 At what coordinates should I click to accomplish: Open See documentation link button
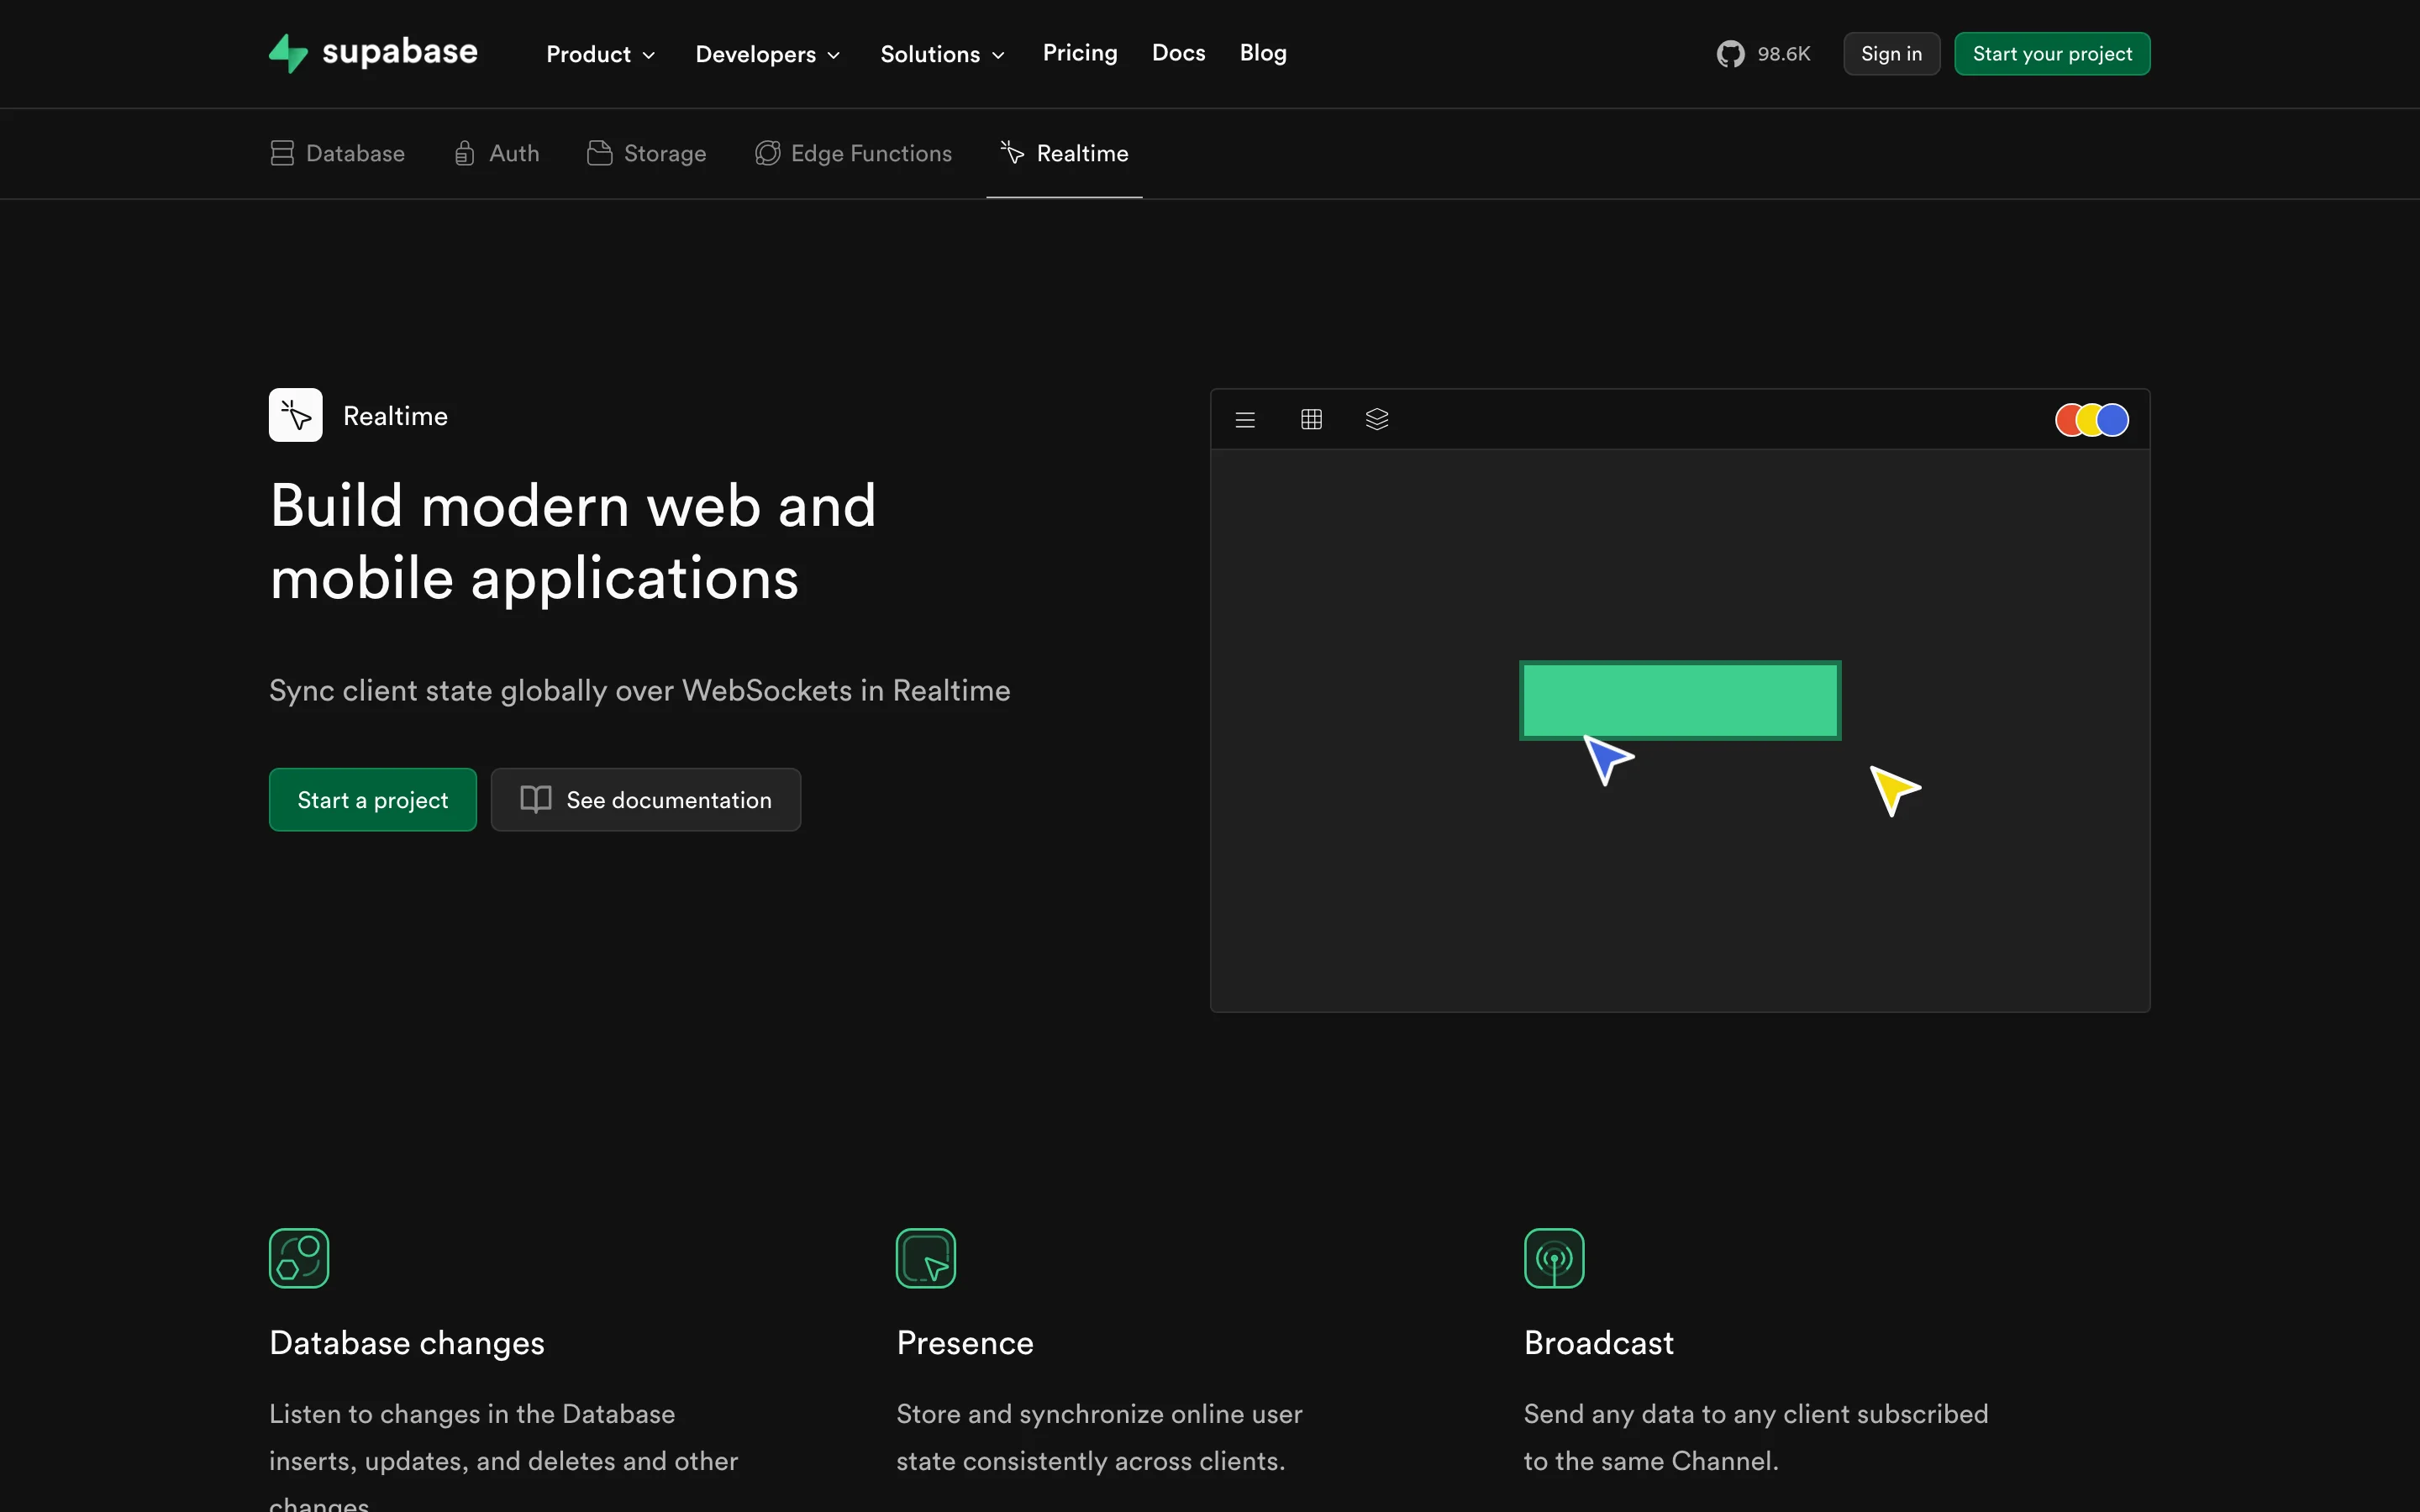pos(646,800)
